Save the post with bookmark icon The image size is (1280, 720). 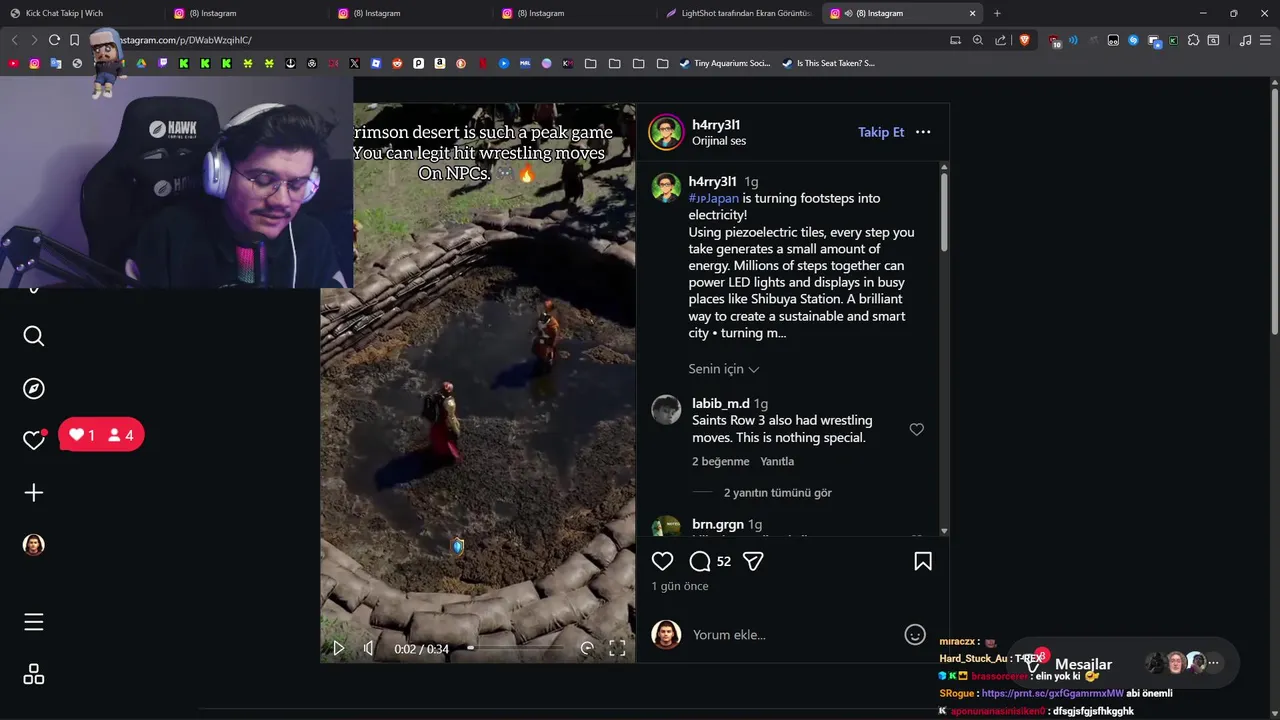[923, 561]
